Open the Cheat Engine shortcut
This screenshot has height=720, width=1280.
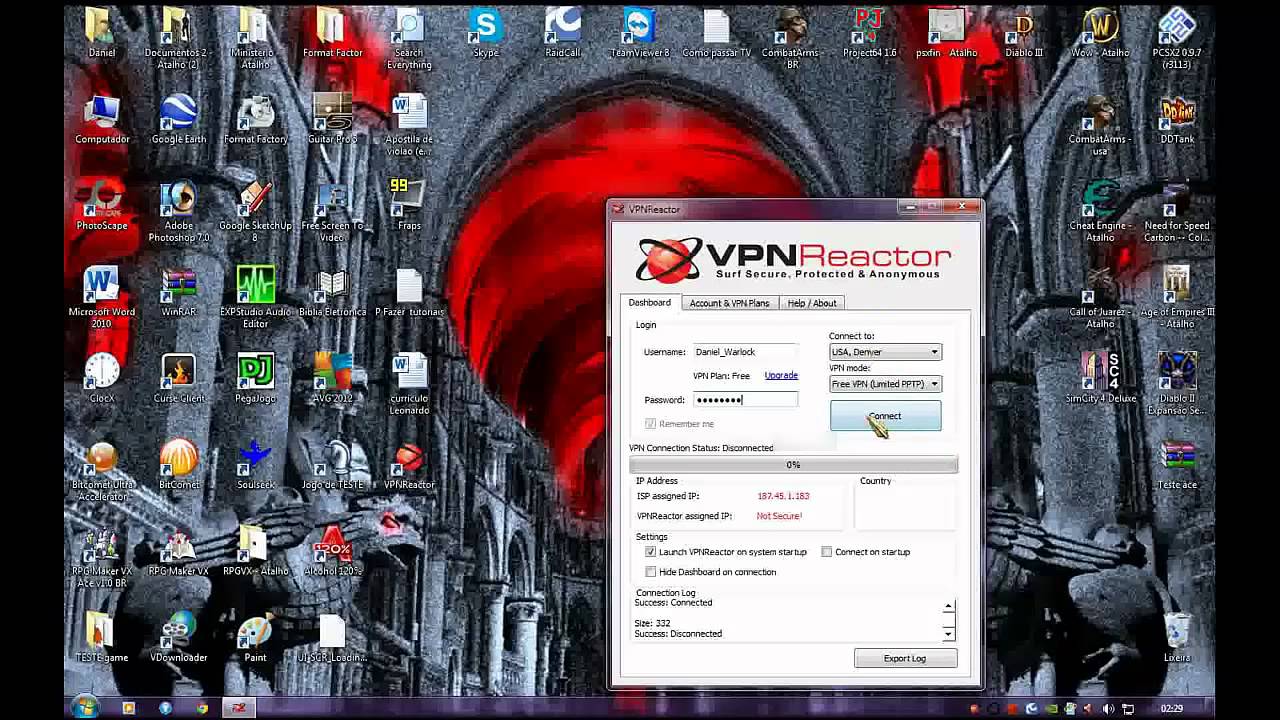click(x=1100, y=212)
